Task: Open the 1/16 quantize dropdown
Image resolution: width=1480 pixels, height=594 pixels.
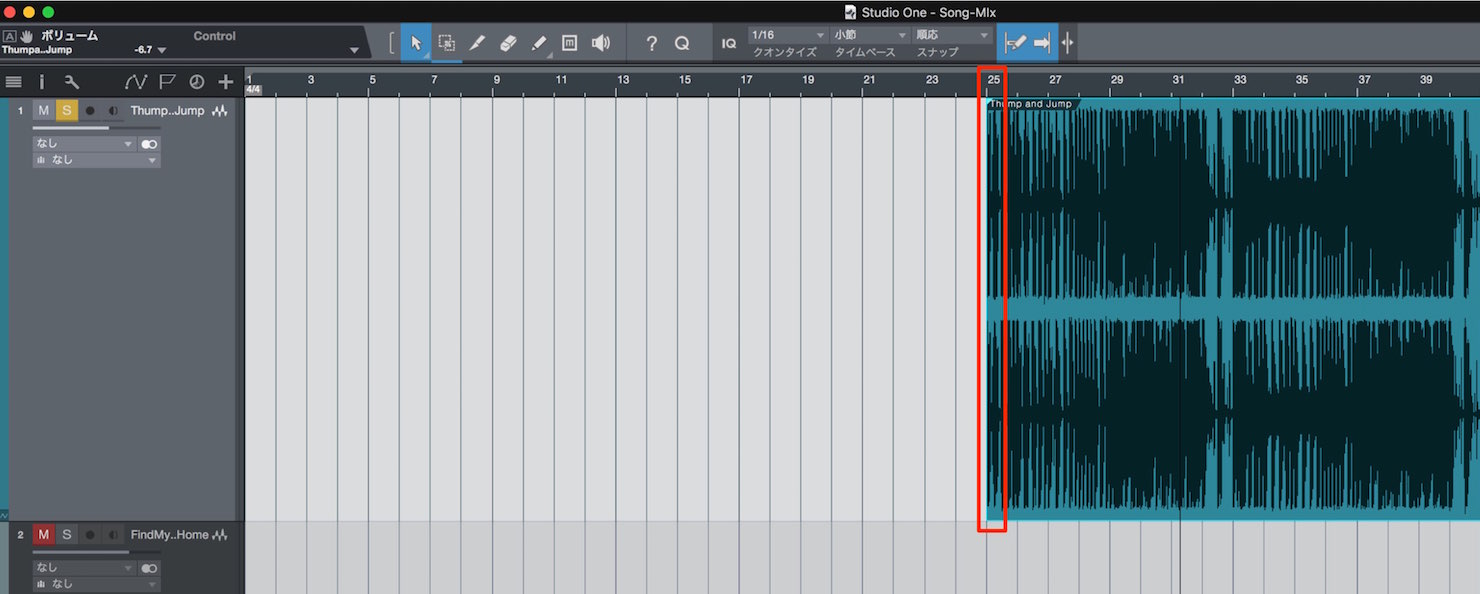Action: tap(788, 35)
